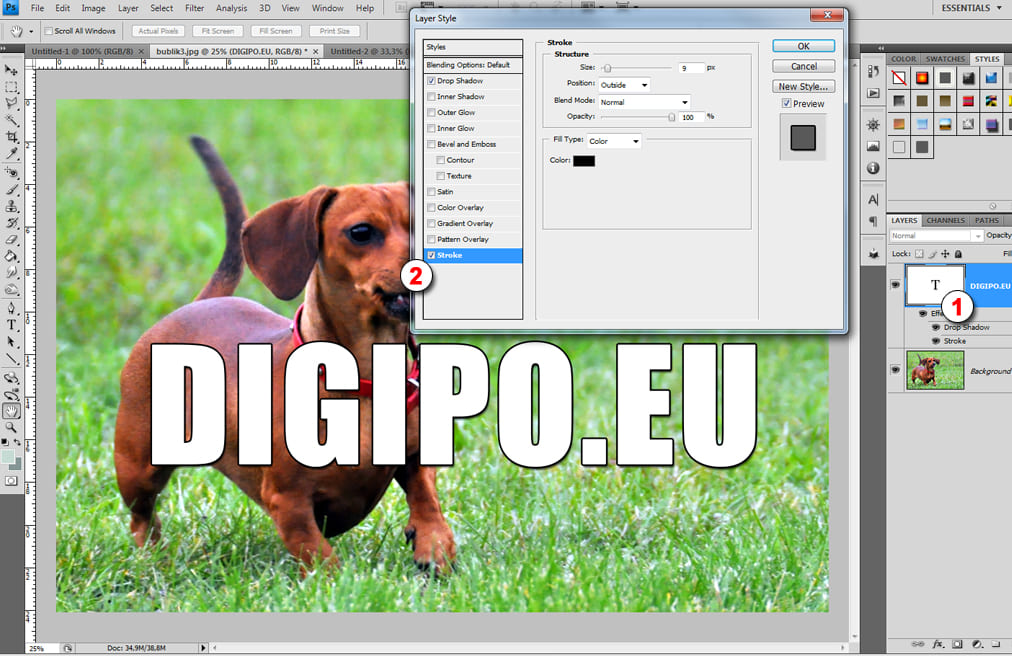Select the Move tool
Image resolution: width=1012 pixels, height=656 pixels.
(12, 70)
